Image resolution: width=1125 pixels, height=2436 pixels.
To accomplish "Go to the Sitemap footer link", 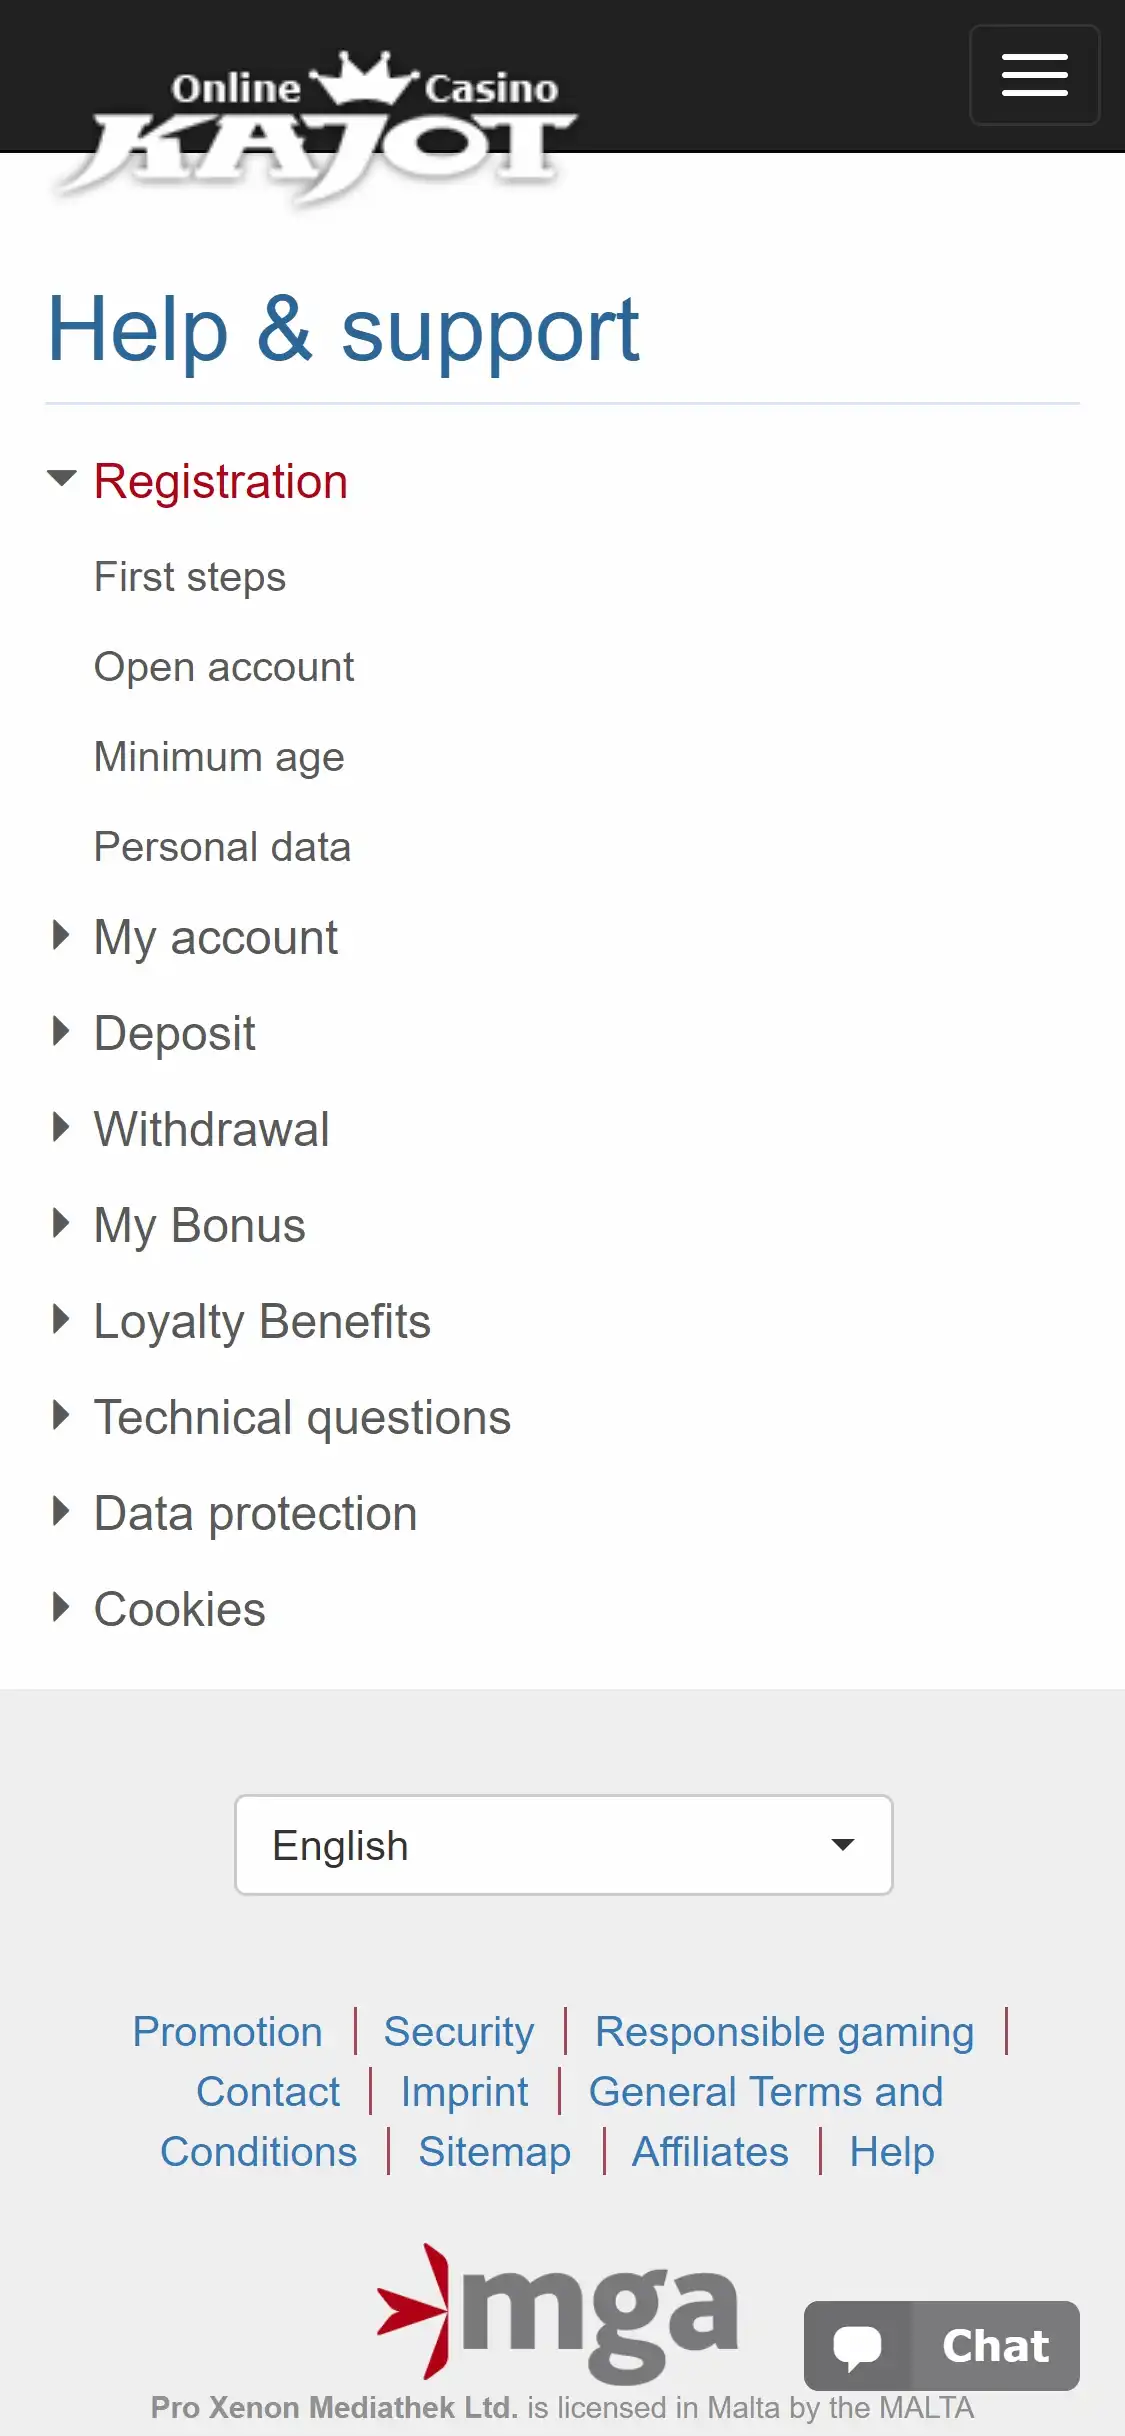I will pyautogui.click(x=494, y=2152).
